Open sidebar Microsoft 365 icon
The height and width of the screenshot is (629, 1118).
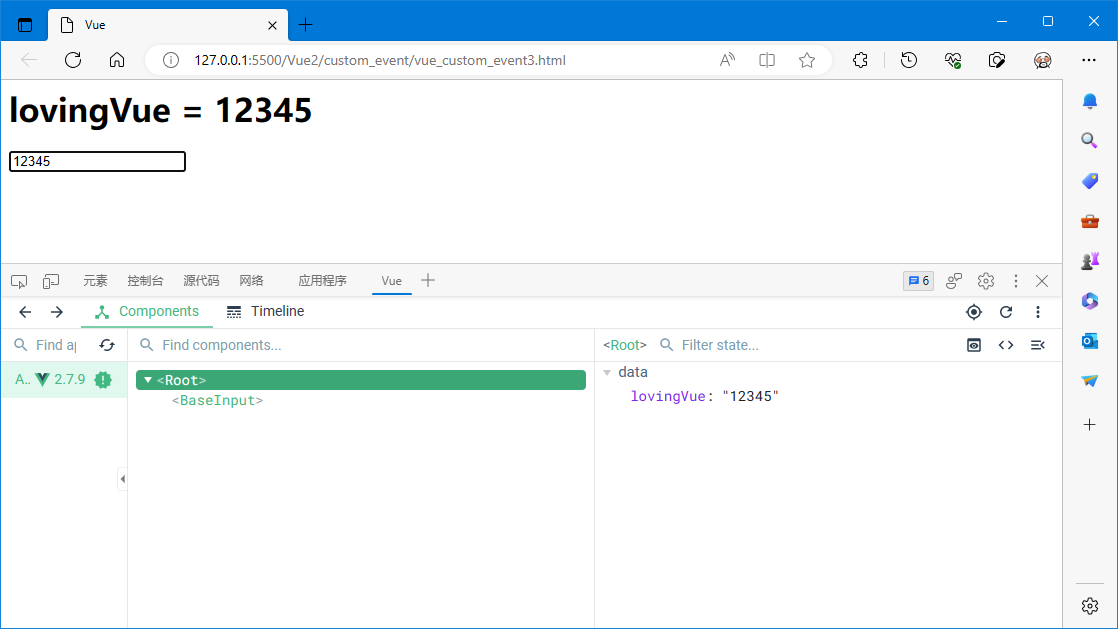pos(1089,301)
